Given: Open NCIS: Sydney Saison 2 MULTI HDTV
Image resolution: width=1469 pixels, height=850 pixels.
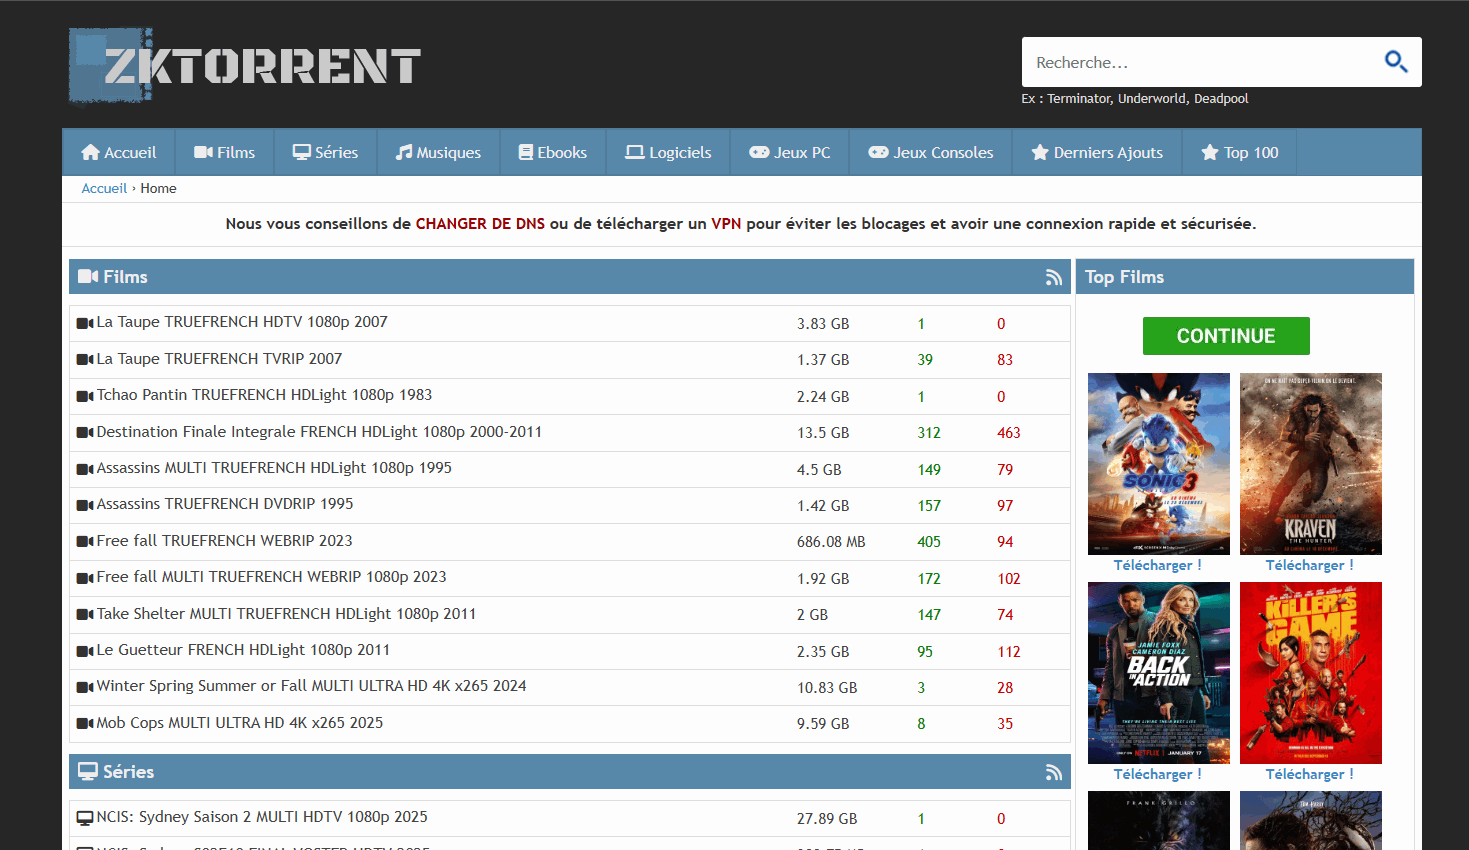Looking at the screenshot, I should point(262,817).
